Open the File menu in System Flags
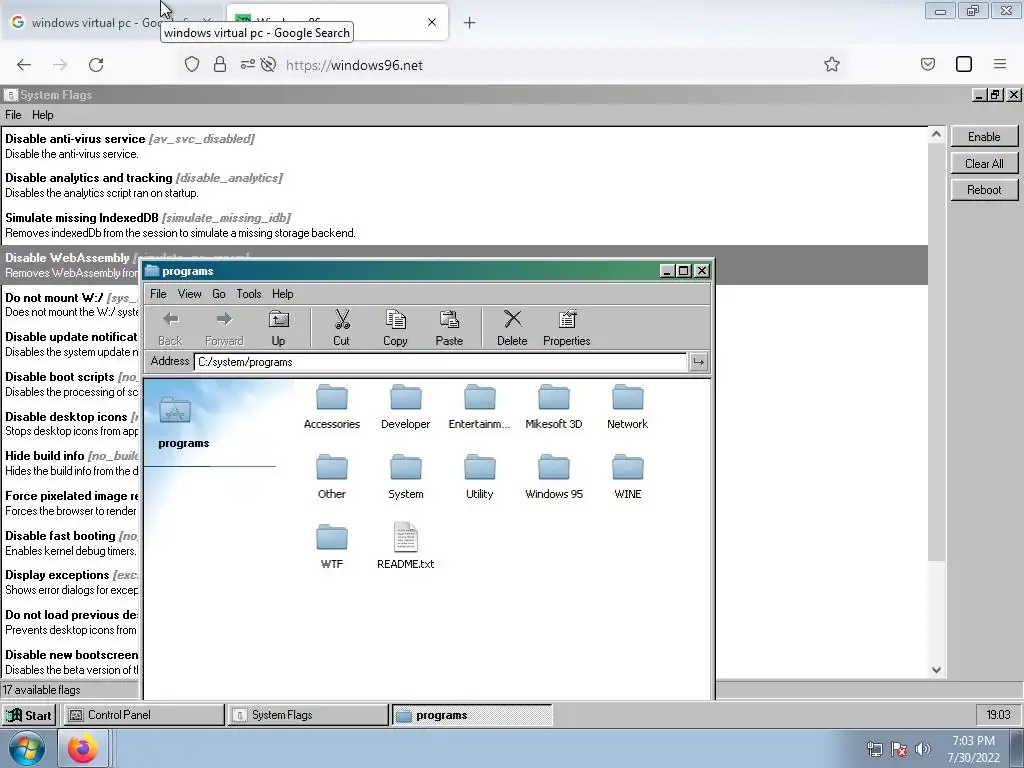 pos(13,115)
